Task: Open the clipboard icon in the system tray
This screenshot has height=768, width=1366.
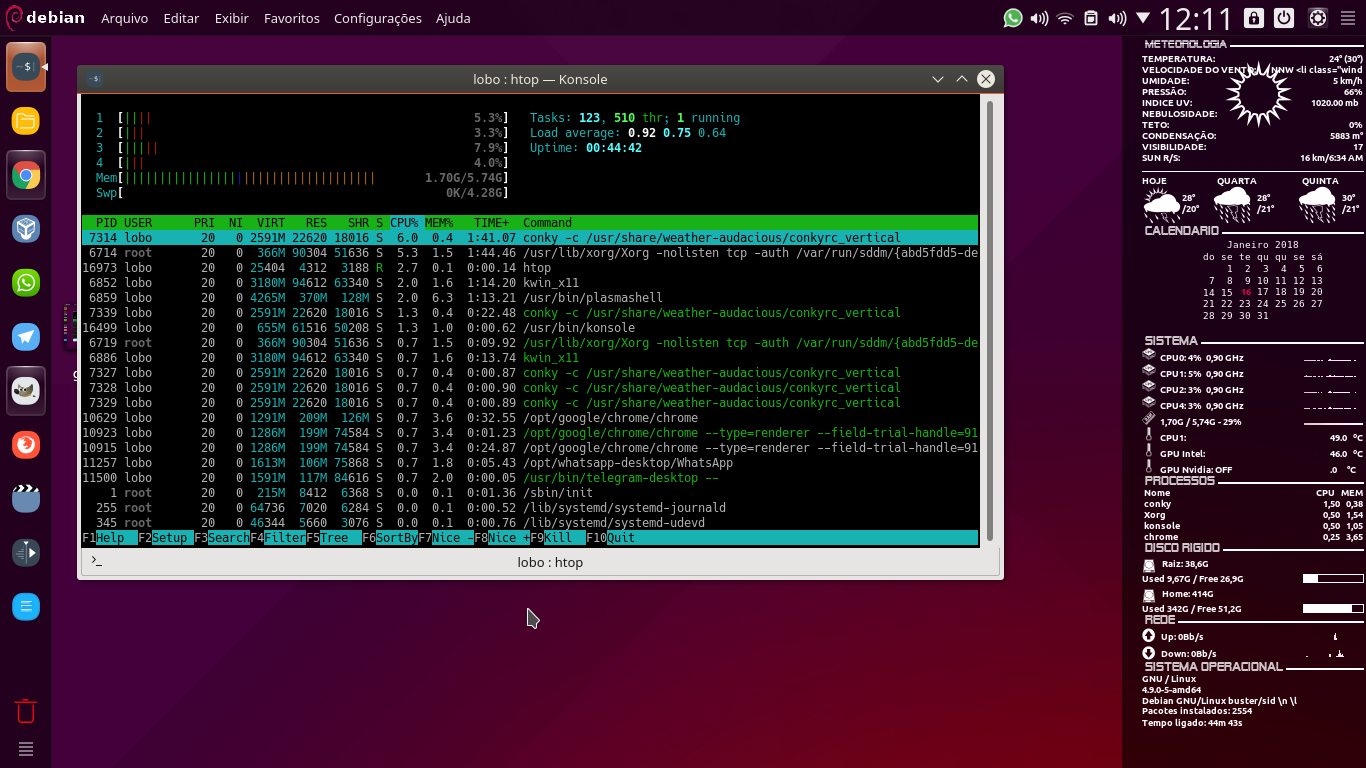Action: (1092, 17)
